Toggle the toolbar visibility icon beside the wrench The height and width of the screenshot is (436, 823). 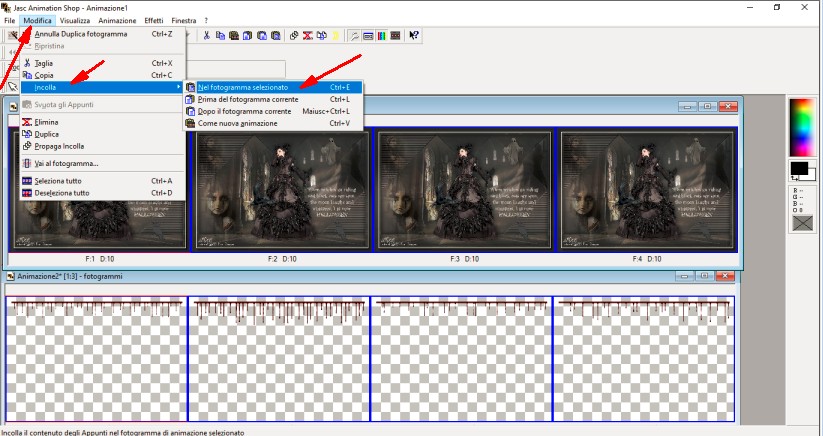tap(368, 35)
